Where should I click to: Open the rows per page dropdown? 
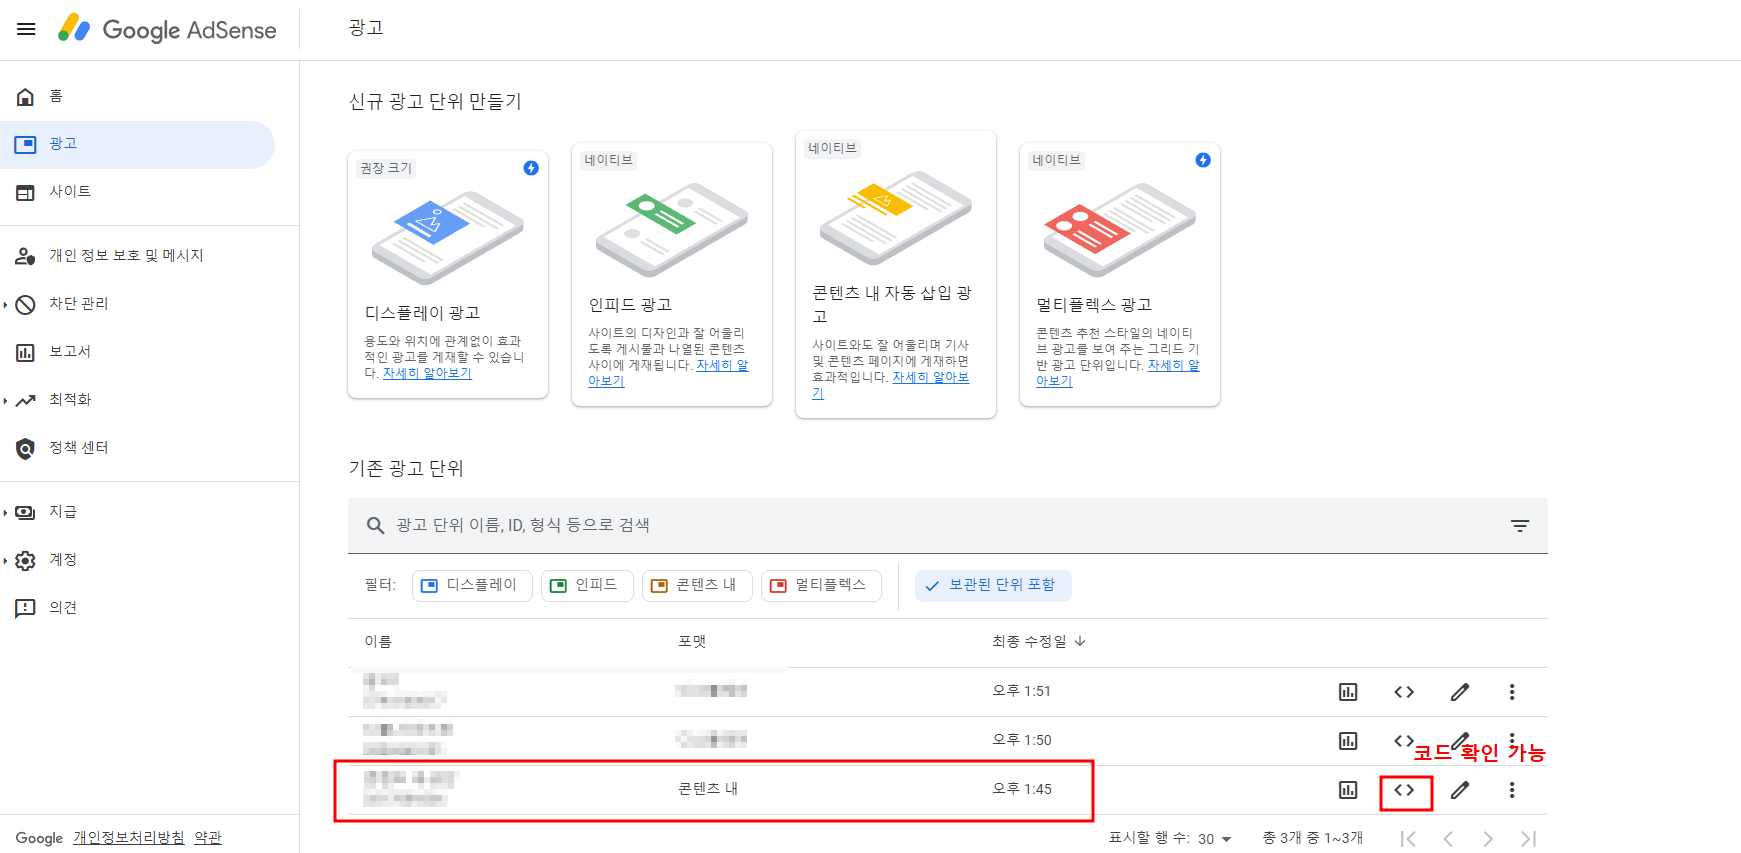[x=1215, y=839]
